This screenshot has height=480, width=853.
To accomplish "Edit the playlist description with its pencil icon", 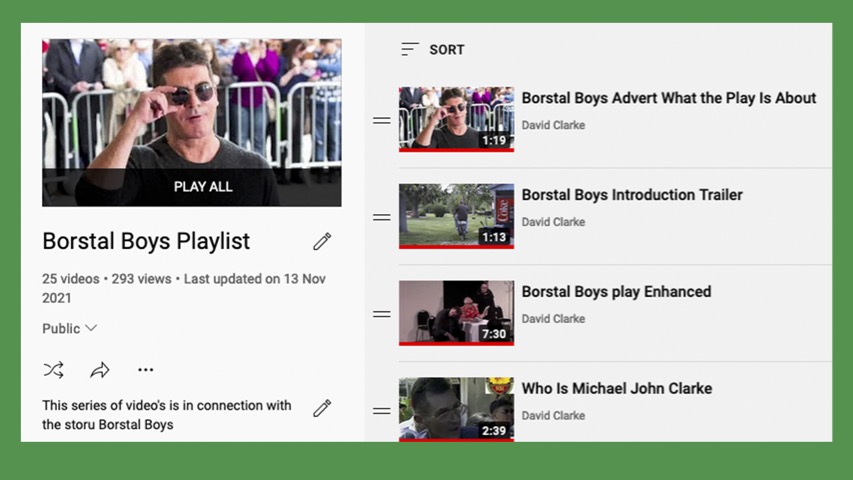I will (x=322, y=408).
